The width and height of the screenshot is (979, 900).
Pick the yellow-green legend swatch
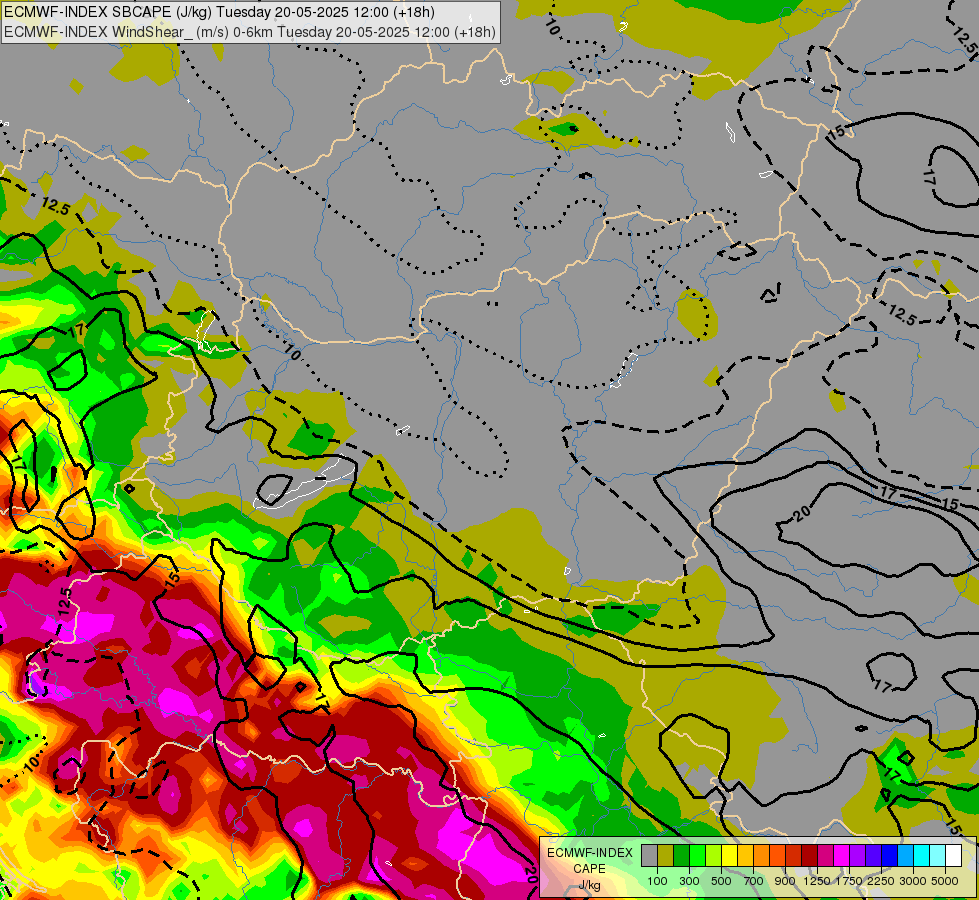714,856
